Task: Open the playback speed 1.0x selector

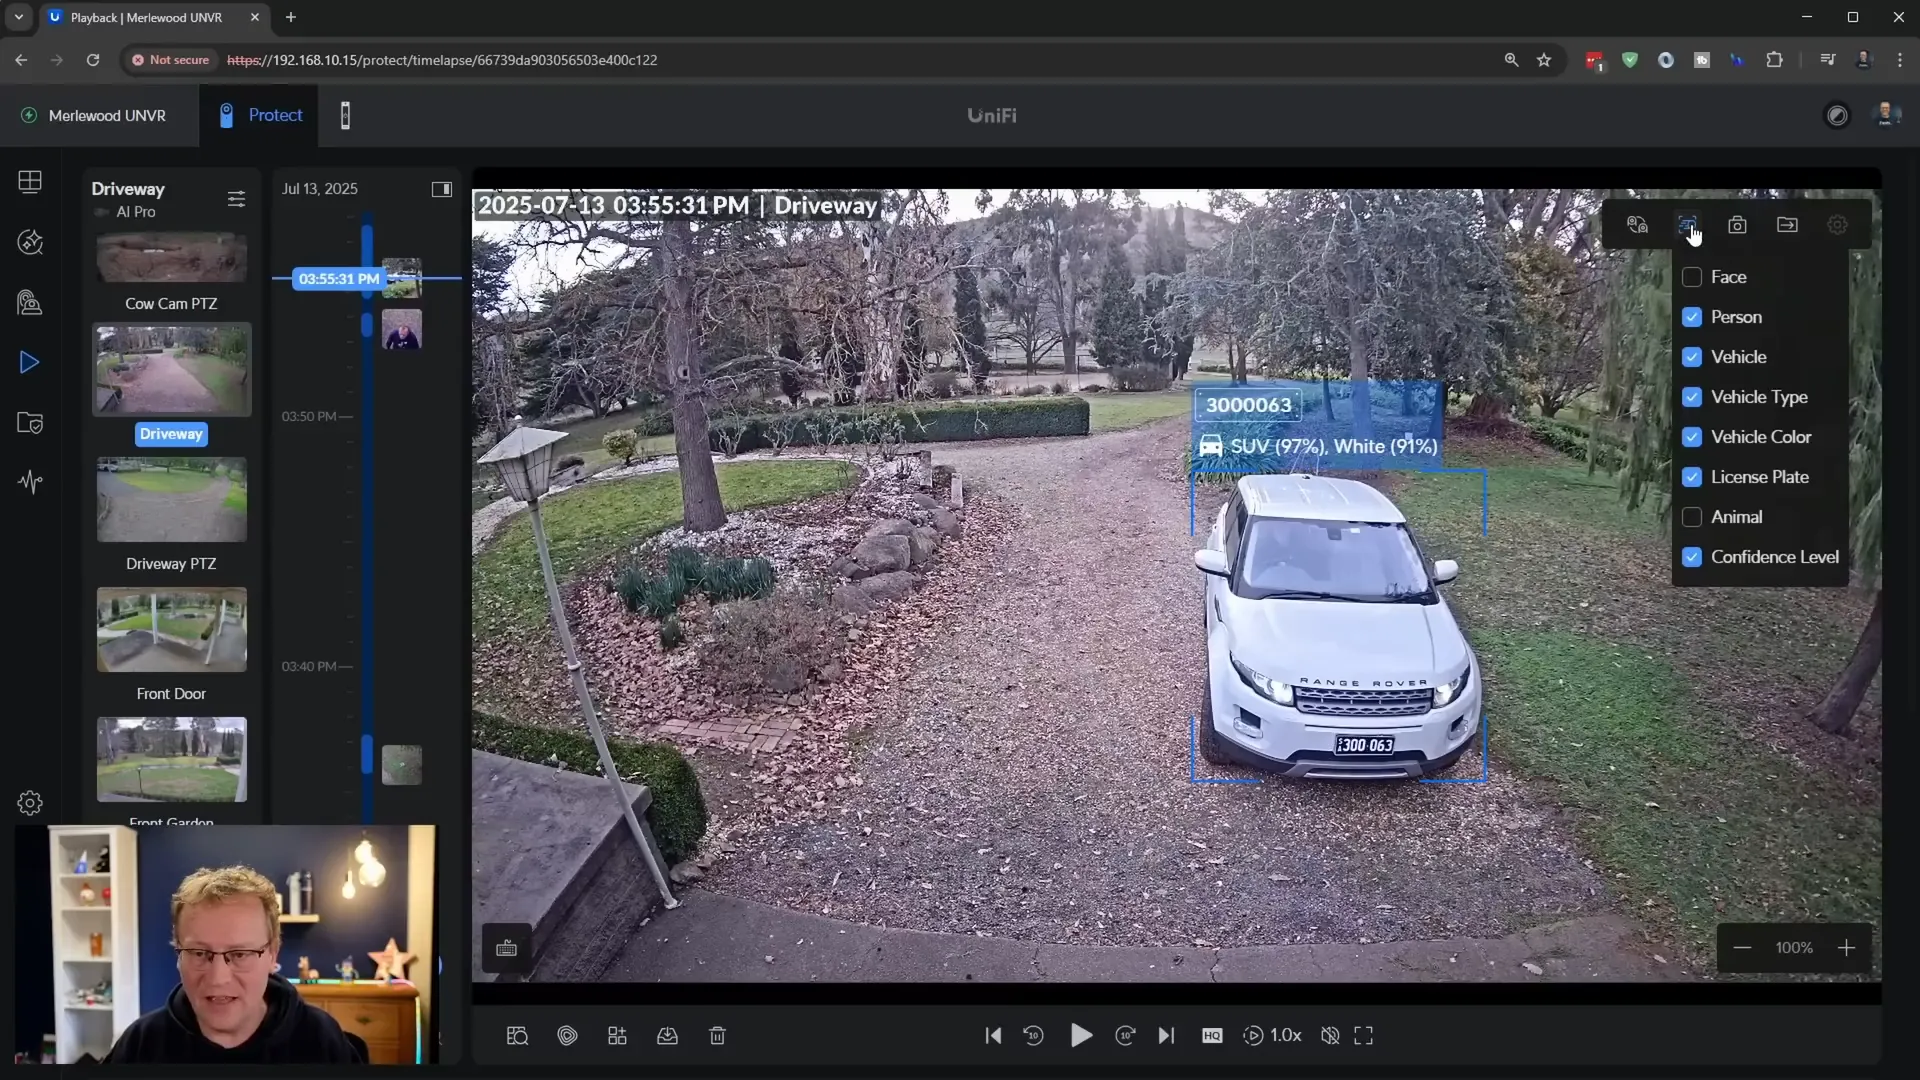Action: [1272, 1036]
